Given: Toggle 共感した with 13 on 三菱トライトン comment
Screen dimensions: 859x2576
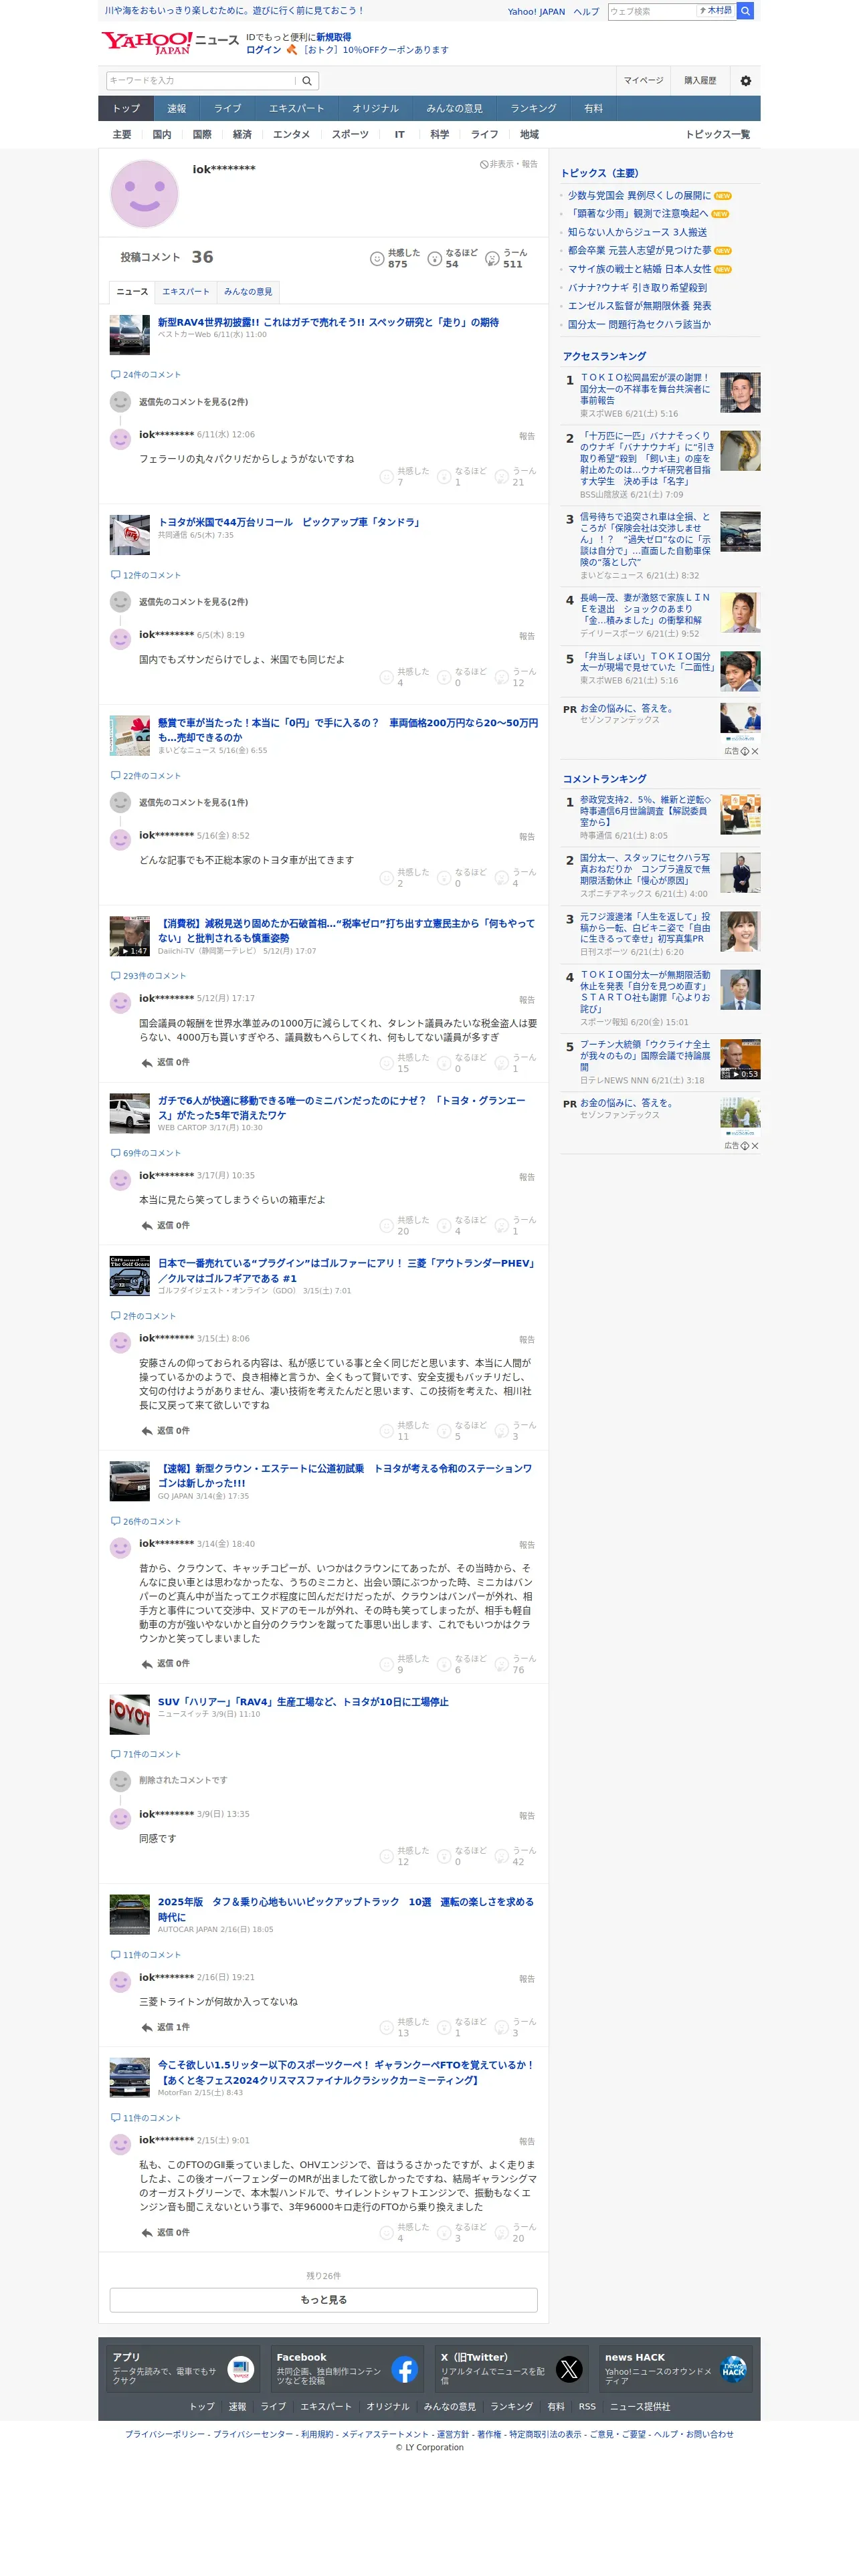Looking at the screenshot, I should point(386,2028).
